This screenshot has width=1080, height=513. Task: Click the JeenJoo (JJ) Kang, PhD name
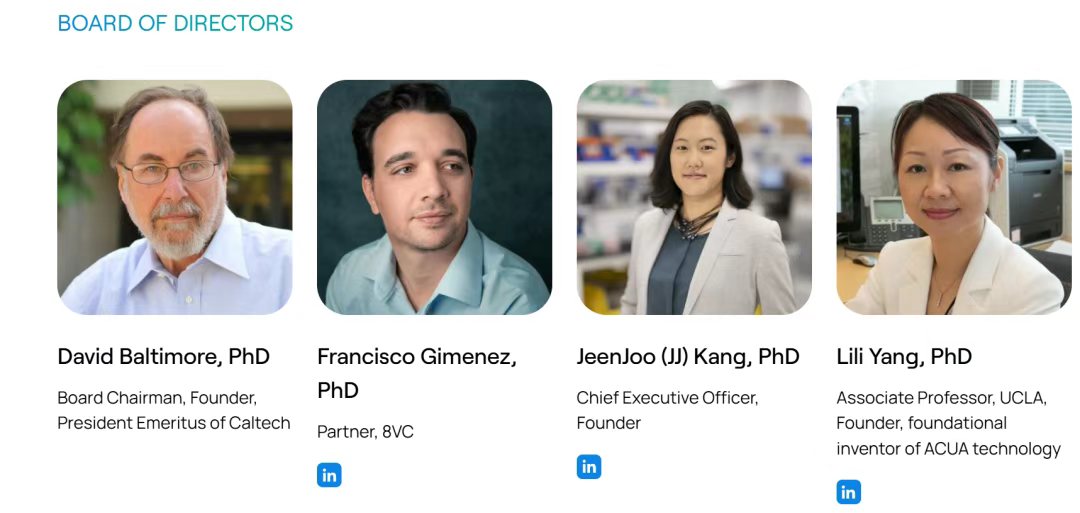688,357
